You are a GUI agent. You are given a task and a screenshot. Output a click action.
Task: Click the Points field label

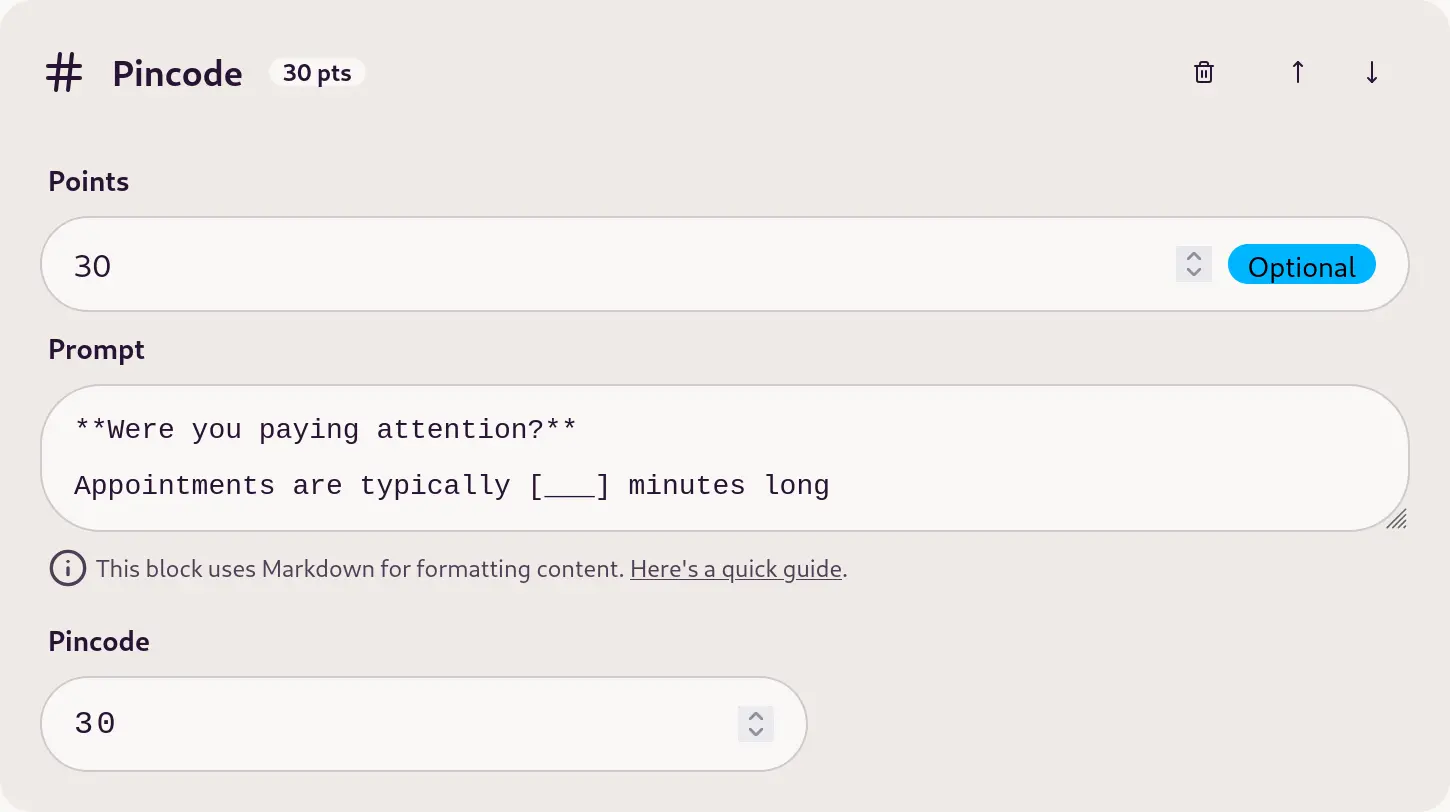[89, 181]
